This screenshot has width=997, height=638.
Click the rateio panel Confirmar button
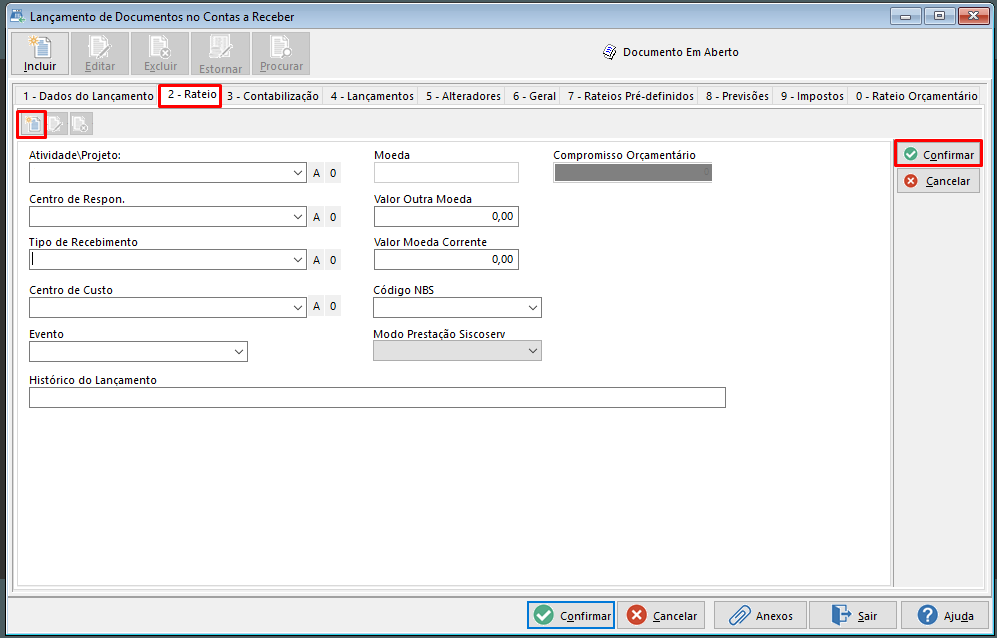(939, 155)
